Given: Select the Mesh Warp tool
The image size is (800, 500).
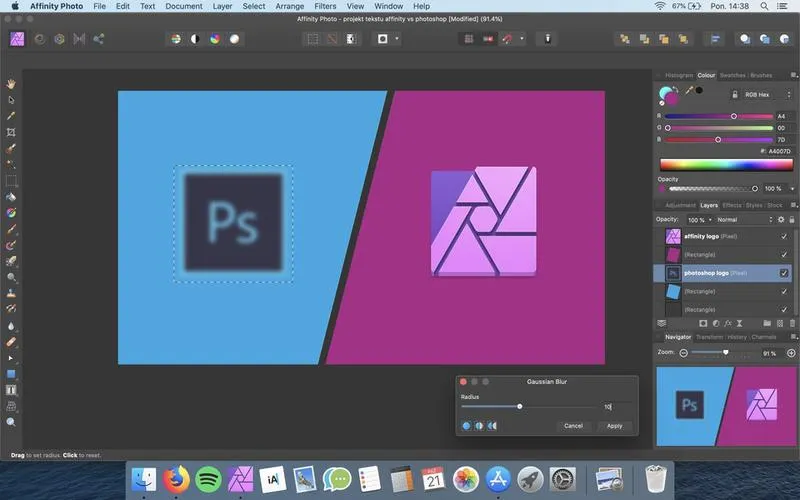Looking at the screenshot, I should click(x=11, y=406).
